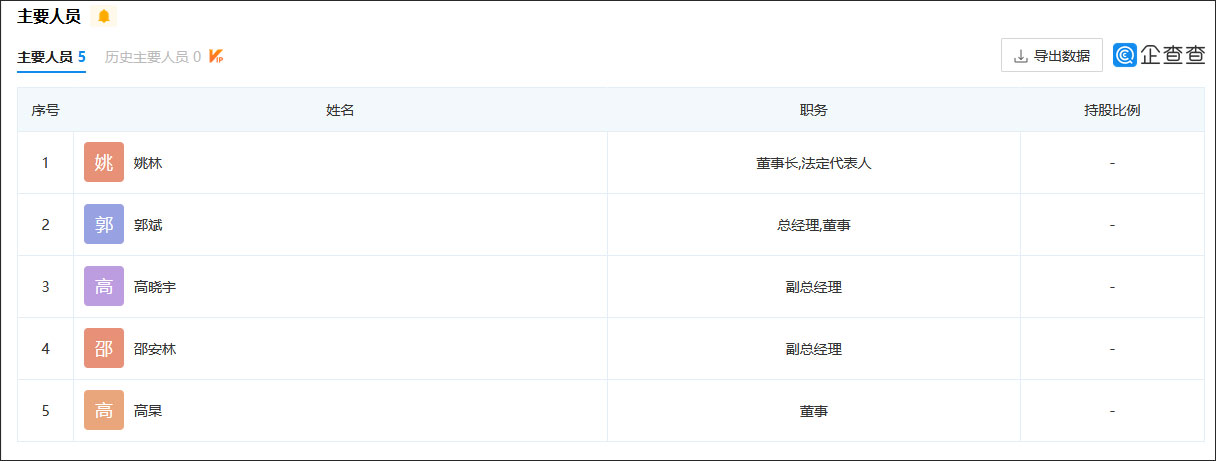Click the 持股比例 column header
1216x461 pixels.
point(1112,110)
